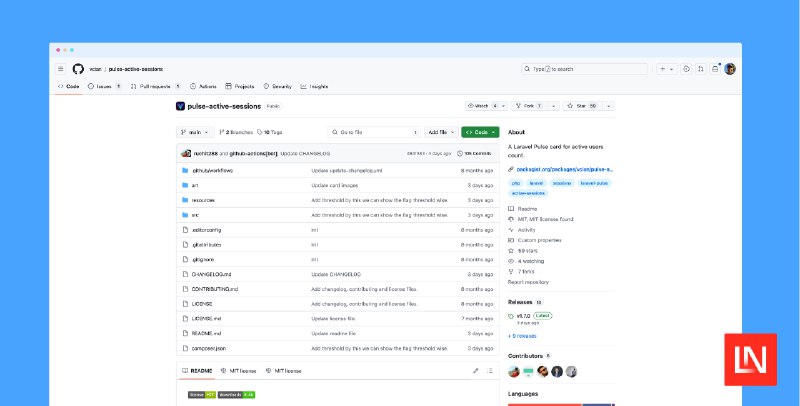
Task: Switch to the Pull requests tab
Action: 156,87
